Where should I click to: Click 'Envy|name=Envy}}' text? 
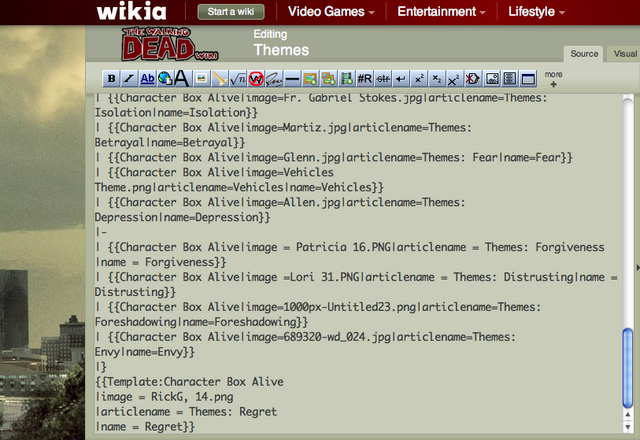tap(145, 352)
